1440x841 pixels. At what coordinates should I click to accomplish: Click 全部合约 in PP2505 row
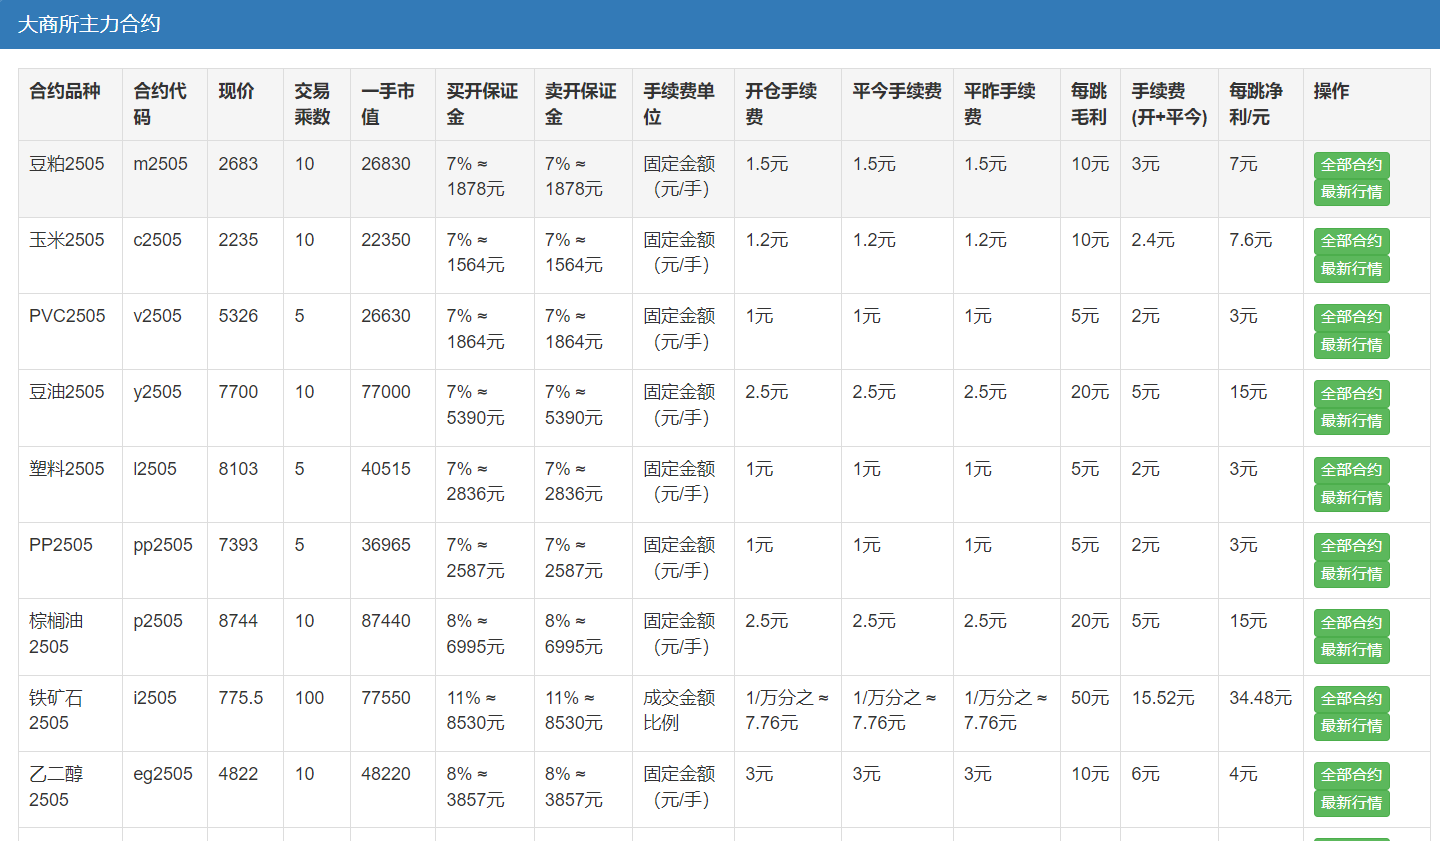1351,546
